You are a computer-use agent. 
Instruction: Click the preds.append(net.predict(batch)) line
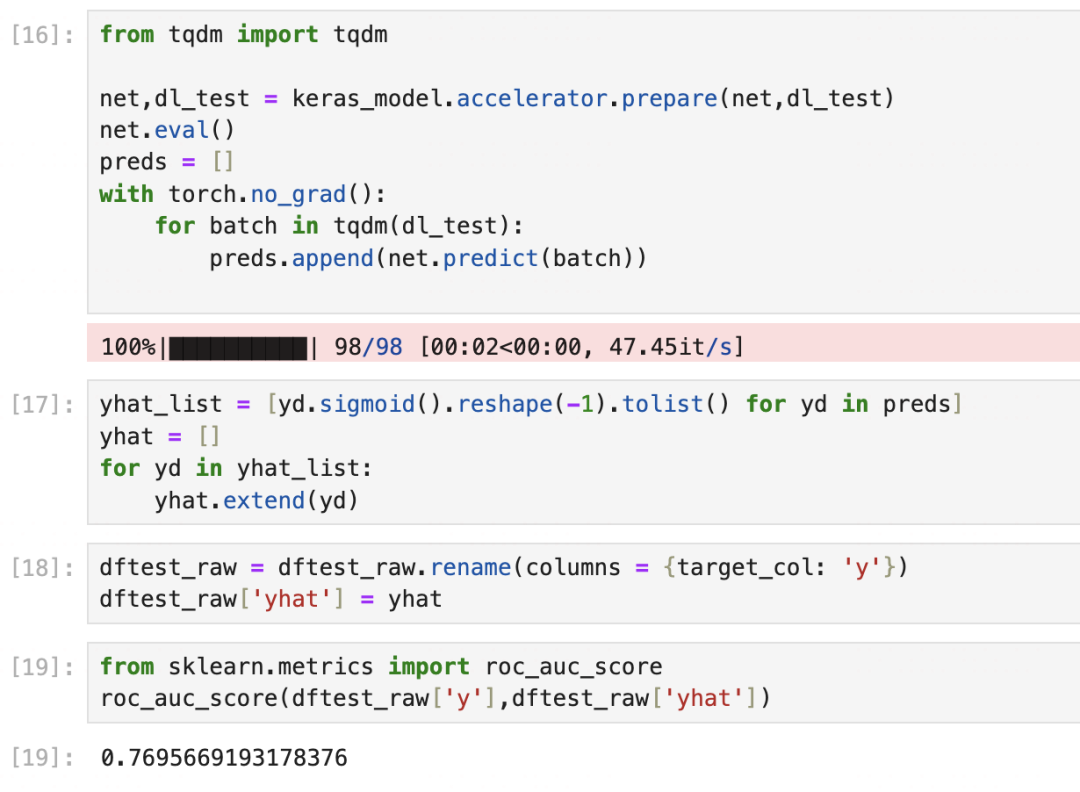tap(428, 258)
